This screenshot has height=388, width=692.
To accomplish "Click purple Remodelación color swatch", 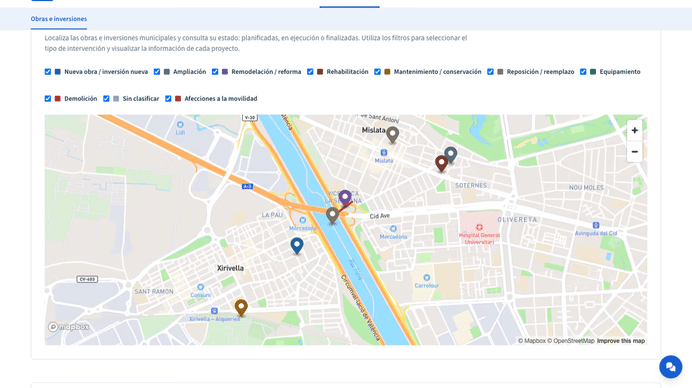I will click(x=225, y=72).
